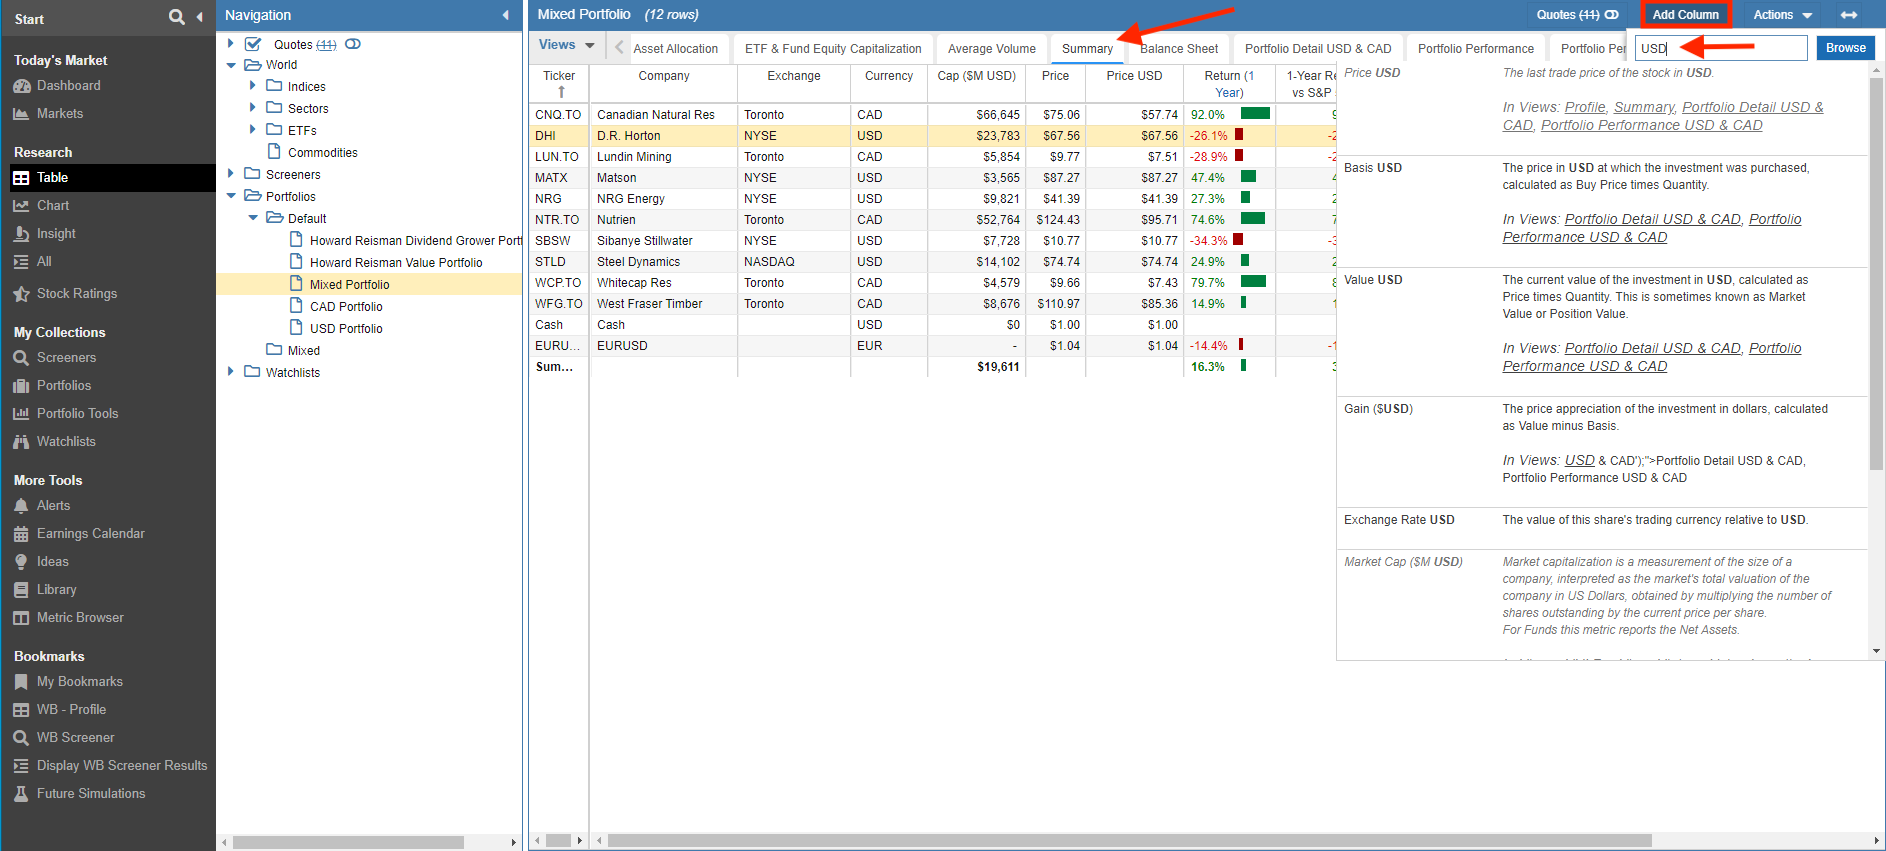Collapse the Portfolios tree node
This screenshot has width=1886, height=851.
click(x=231, y=196)
